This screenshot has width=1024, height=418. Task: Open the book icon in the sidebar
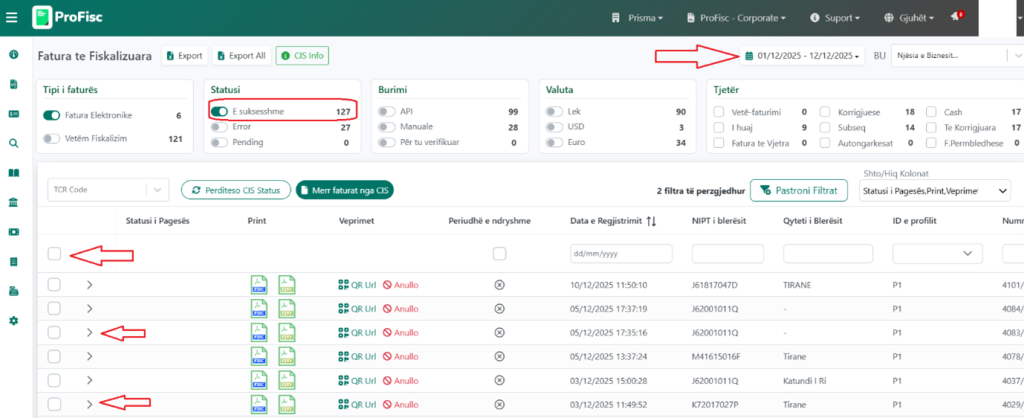click(x=13, y=173)
